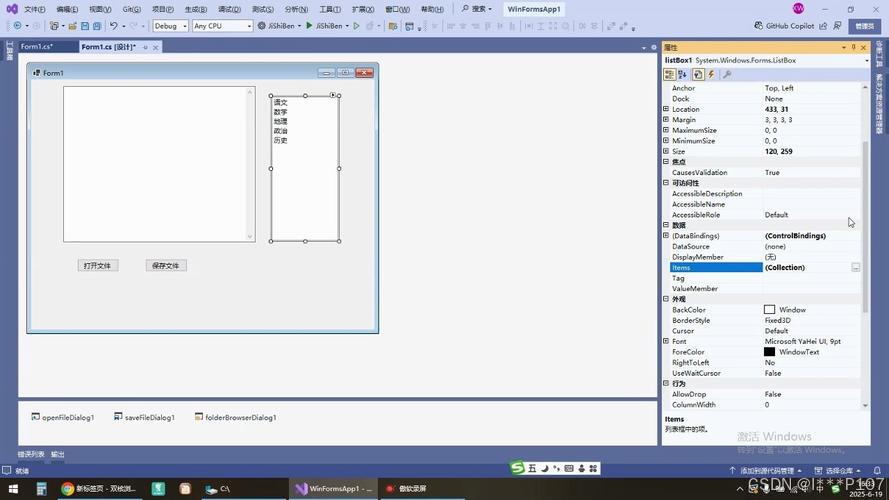Click the Sogou input method S icon
Viewport: 889px width, 500px height.
pyautogui.click(x=517, y=468)
